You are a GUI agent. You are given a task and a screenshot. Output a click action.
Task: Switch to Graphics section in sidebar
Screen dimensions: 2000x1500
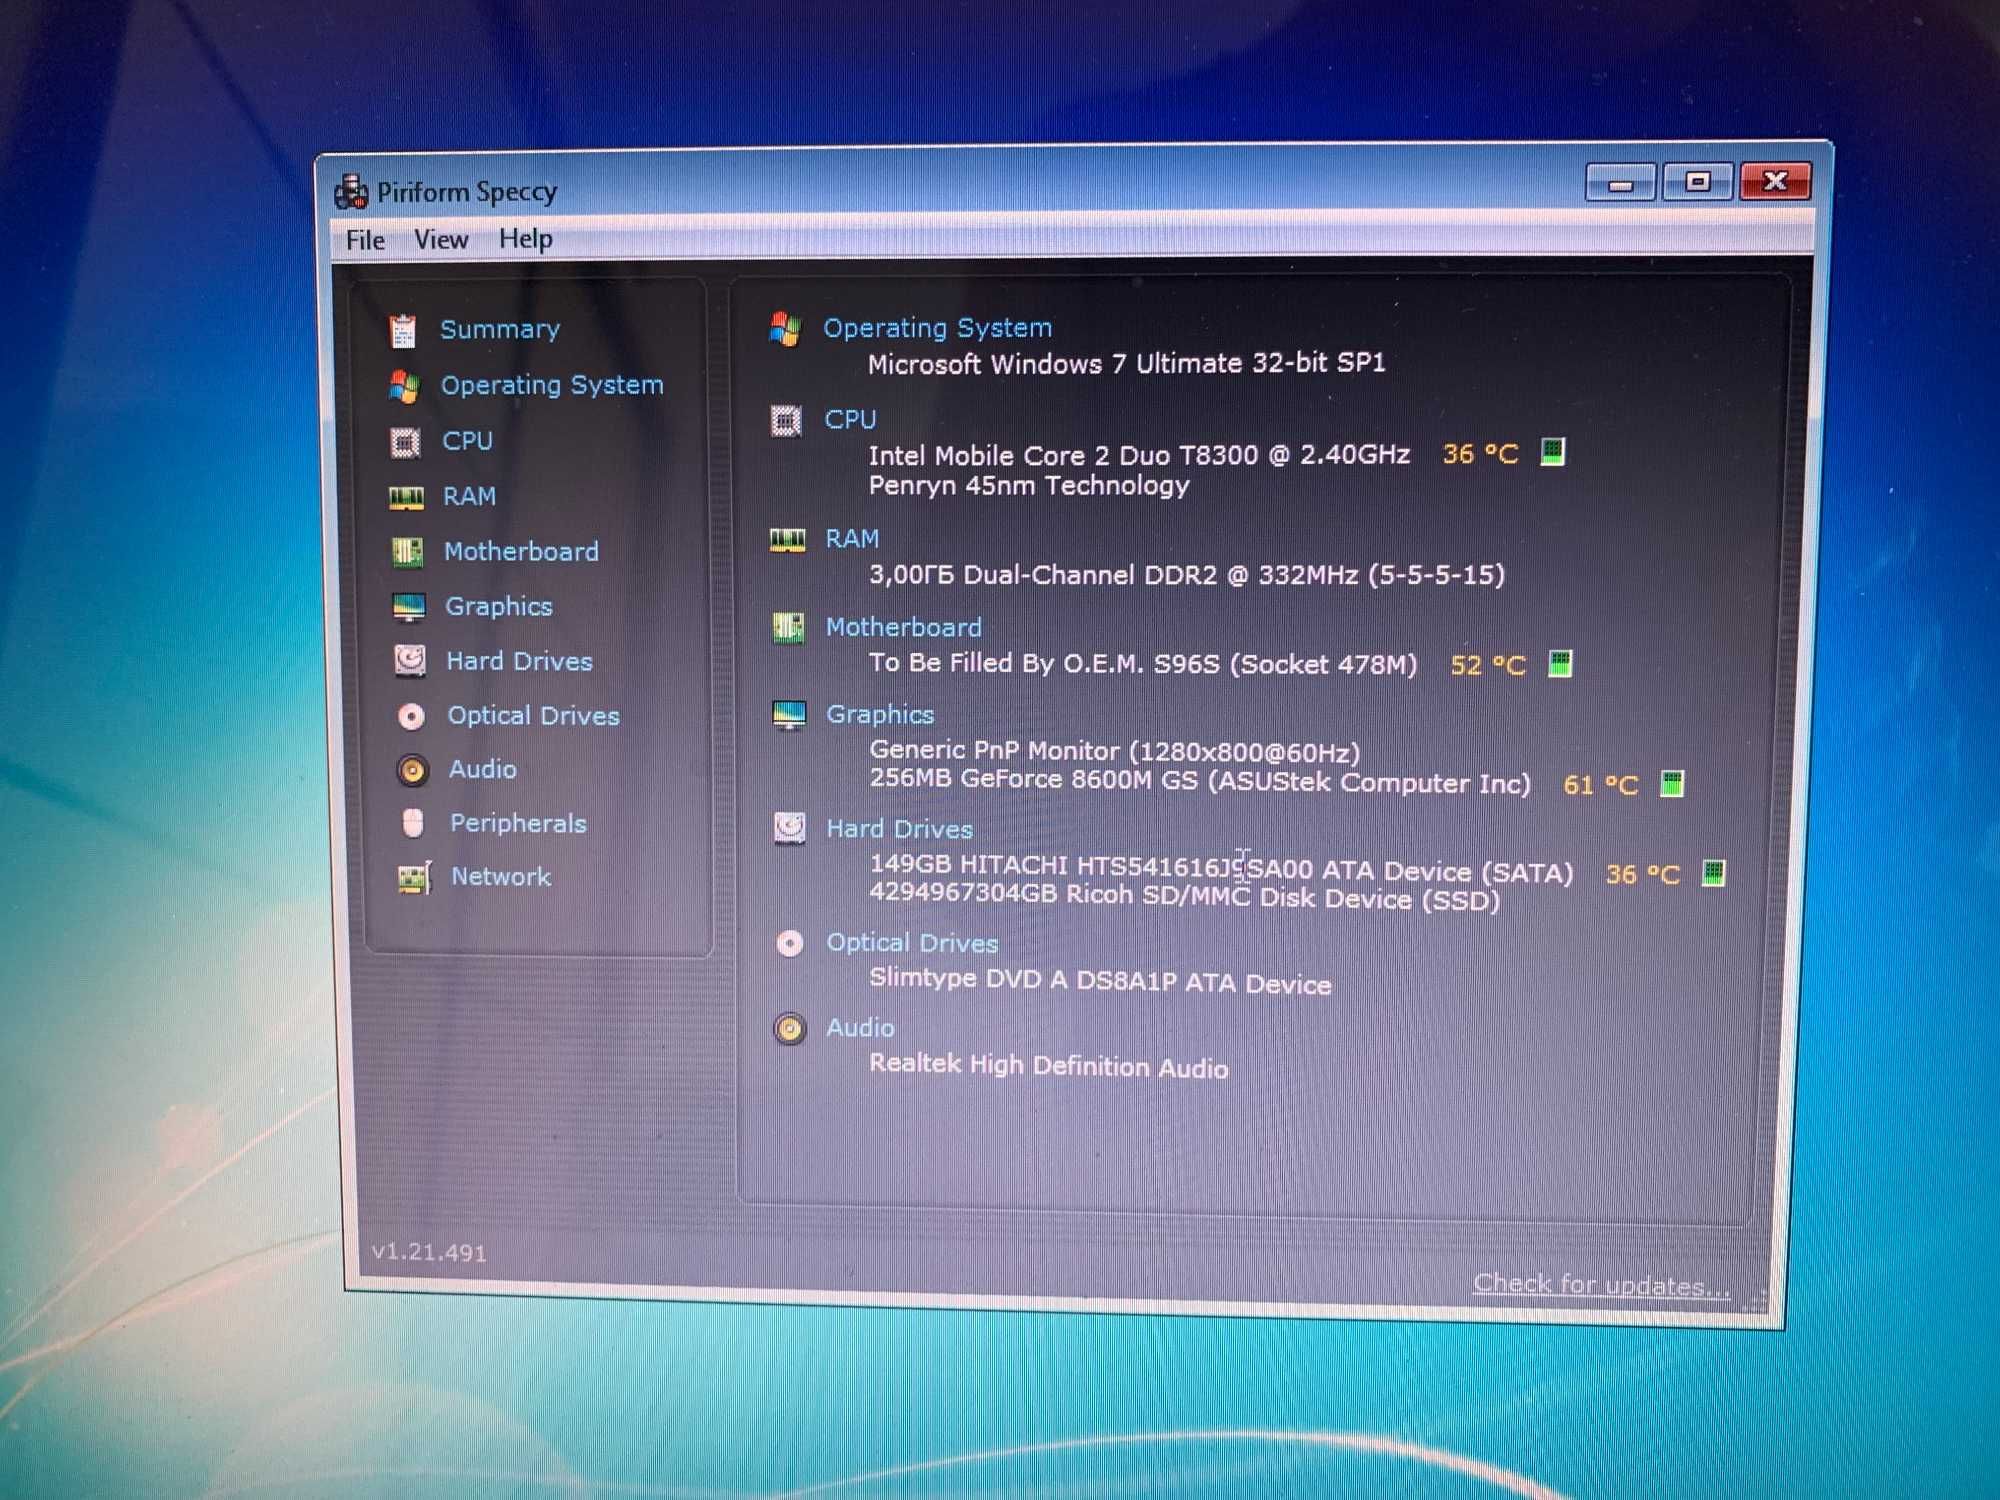[498, 606]
